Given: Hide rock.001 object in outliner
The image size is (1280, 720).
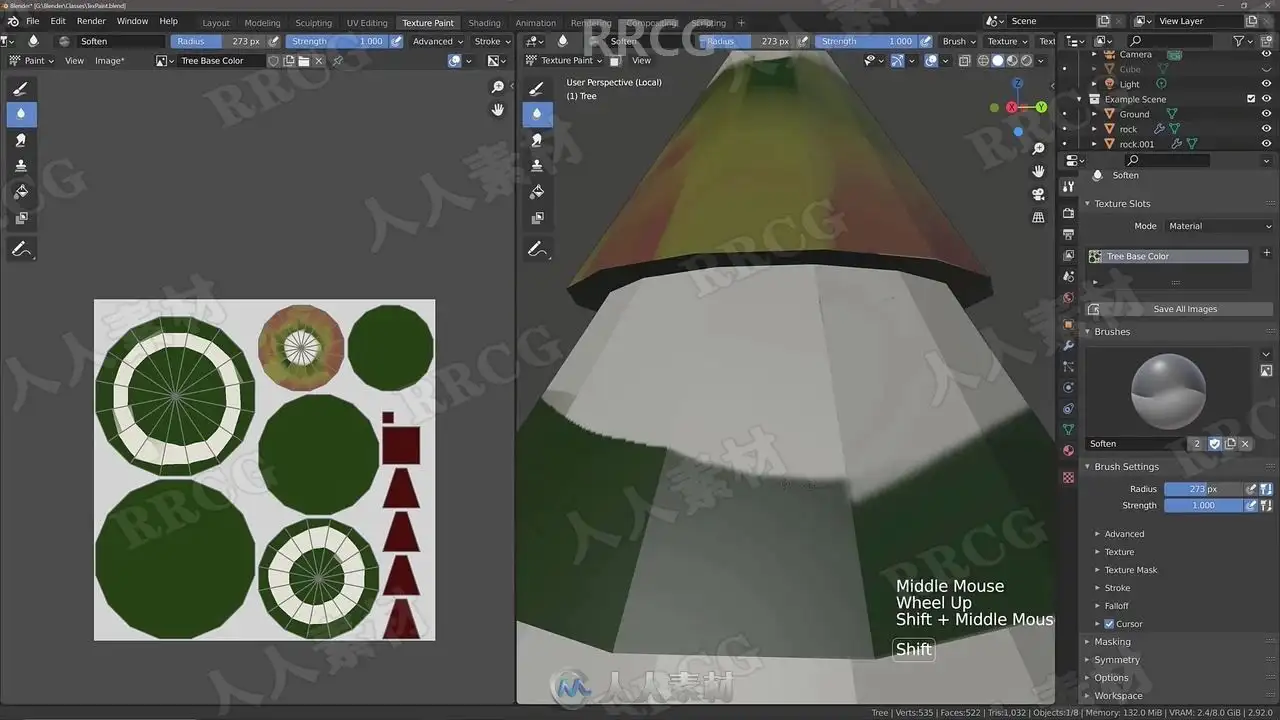Looking at the screenshot, I should (1266, 144).
